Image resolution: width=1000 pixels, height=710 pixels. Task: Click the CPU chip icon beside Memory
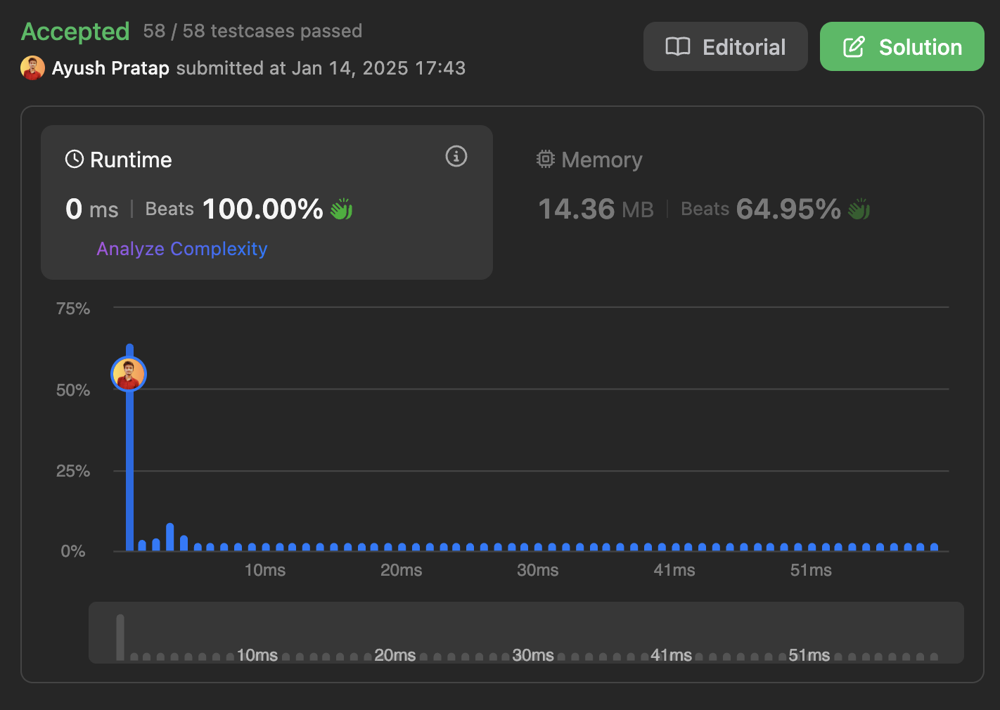point(545,160)
